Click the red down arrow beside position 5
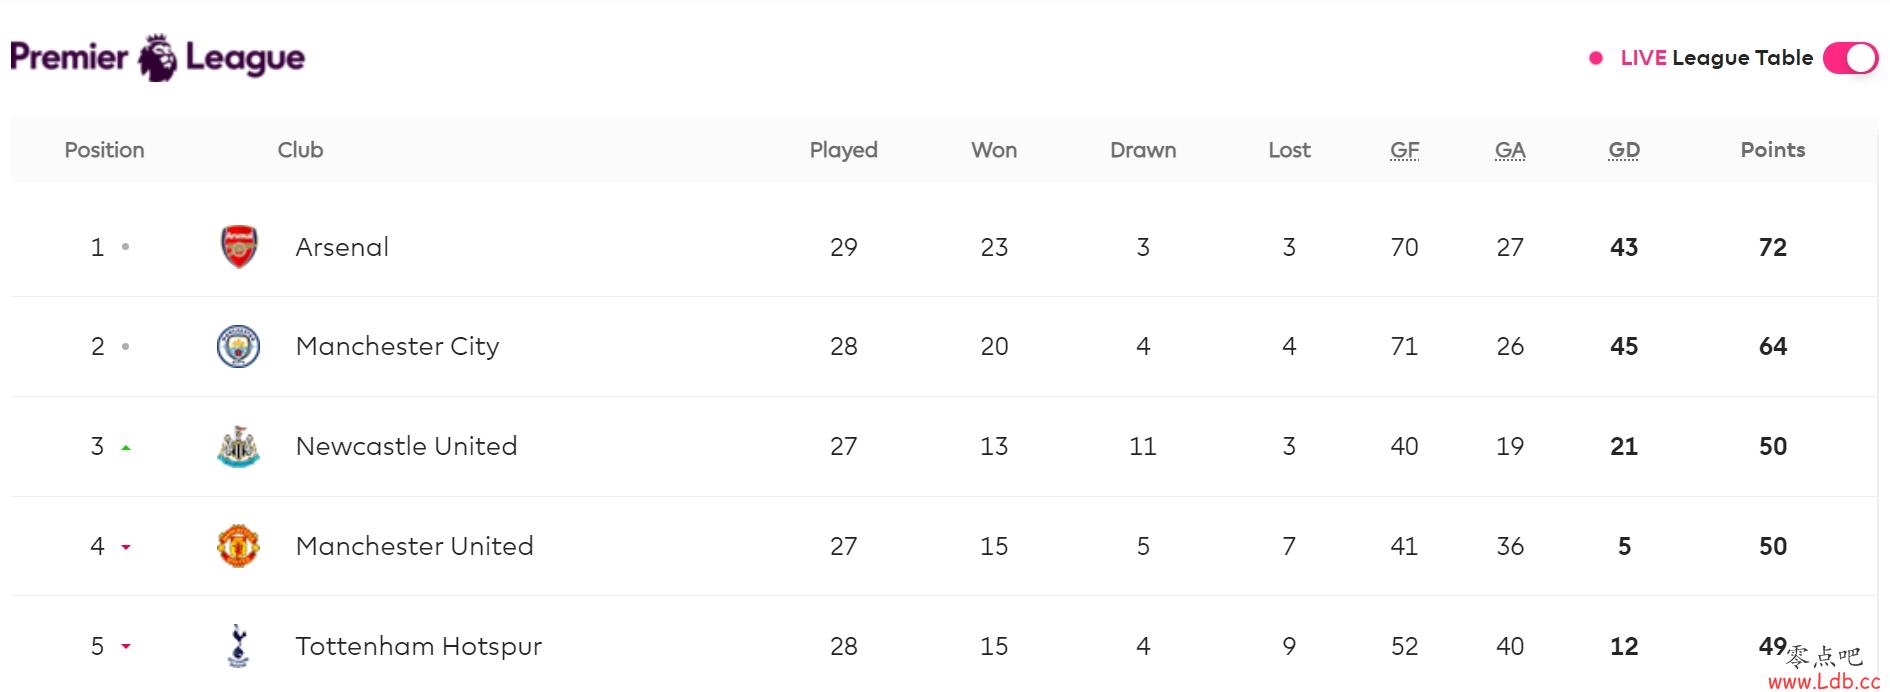This screenshot has height=692, width=1890. 126,647
